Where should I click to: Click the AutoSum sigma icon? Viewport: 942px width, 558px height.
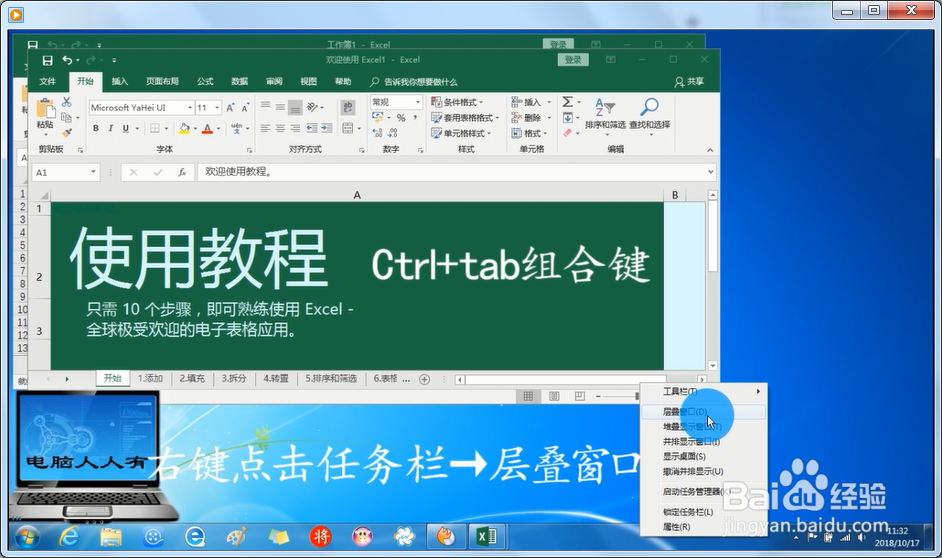click(568, 102)
